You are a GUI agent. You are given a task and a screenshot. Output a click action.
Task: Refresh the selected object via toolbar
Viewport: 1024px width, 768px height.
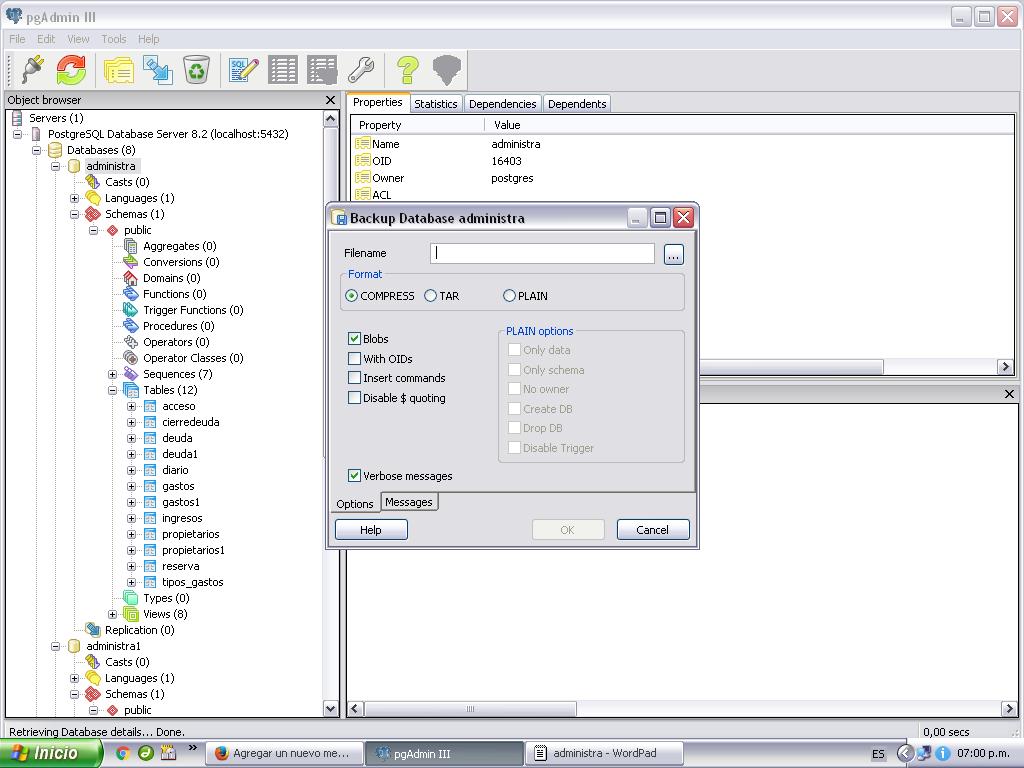71,69
